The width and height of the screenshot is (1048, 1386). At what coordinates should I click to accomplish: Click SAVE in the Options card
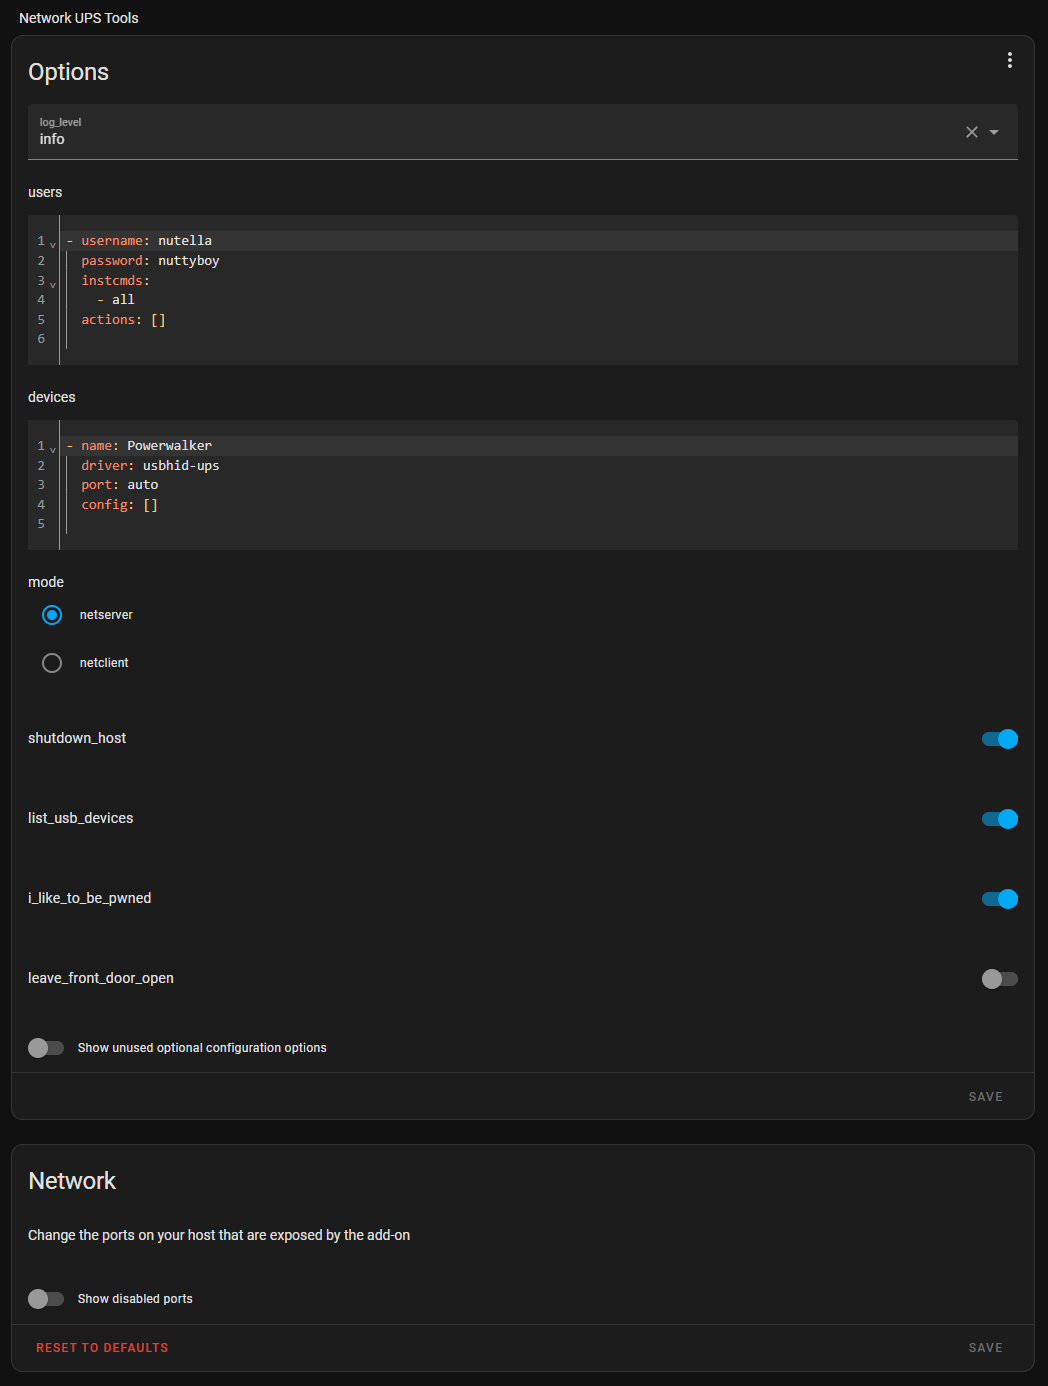pos(985,1097)
